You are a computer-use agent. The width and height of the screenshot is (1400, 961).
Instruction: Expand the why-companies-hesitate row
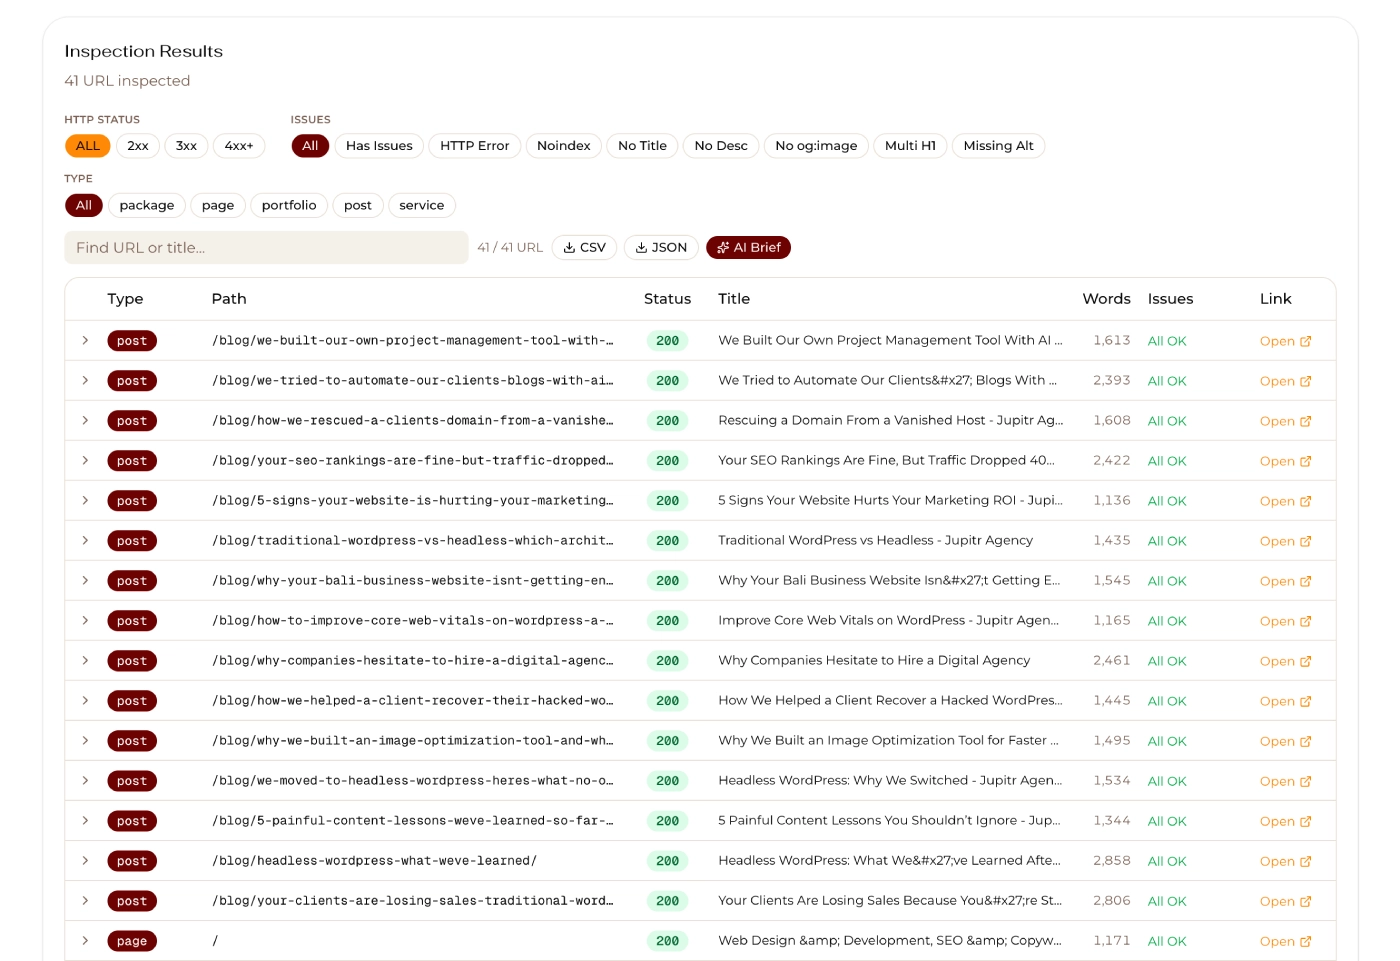click(x=85, y=660)
